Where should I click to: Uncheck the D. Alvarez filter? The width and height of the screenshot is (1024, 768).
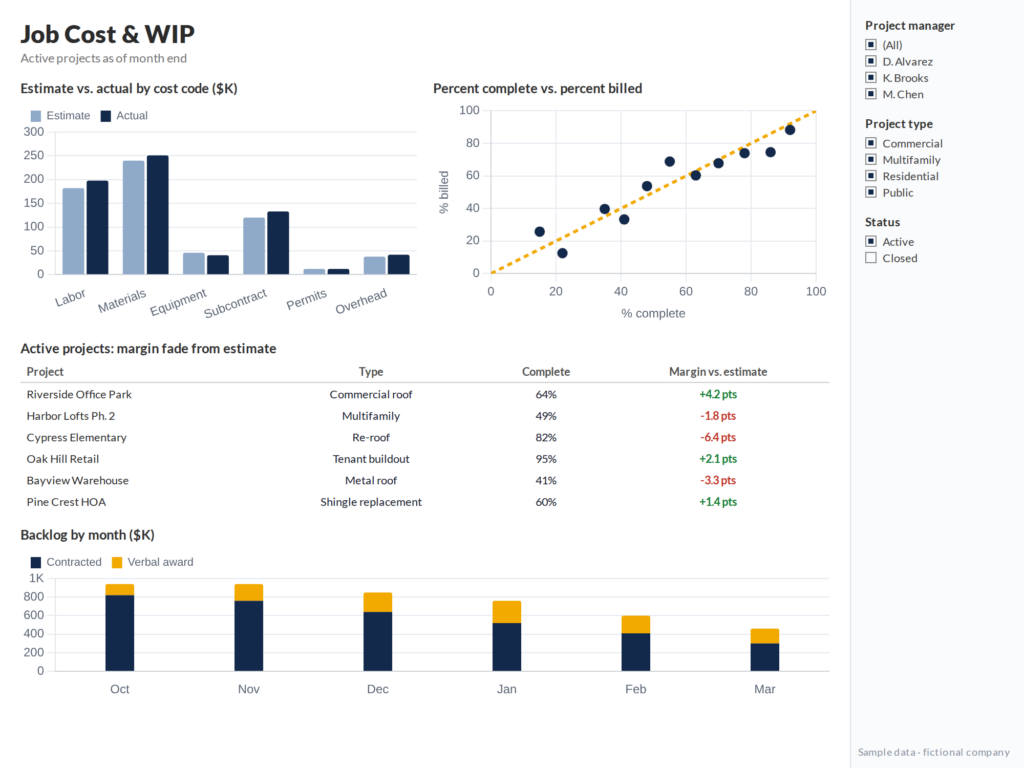[871, 61]
